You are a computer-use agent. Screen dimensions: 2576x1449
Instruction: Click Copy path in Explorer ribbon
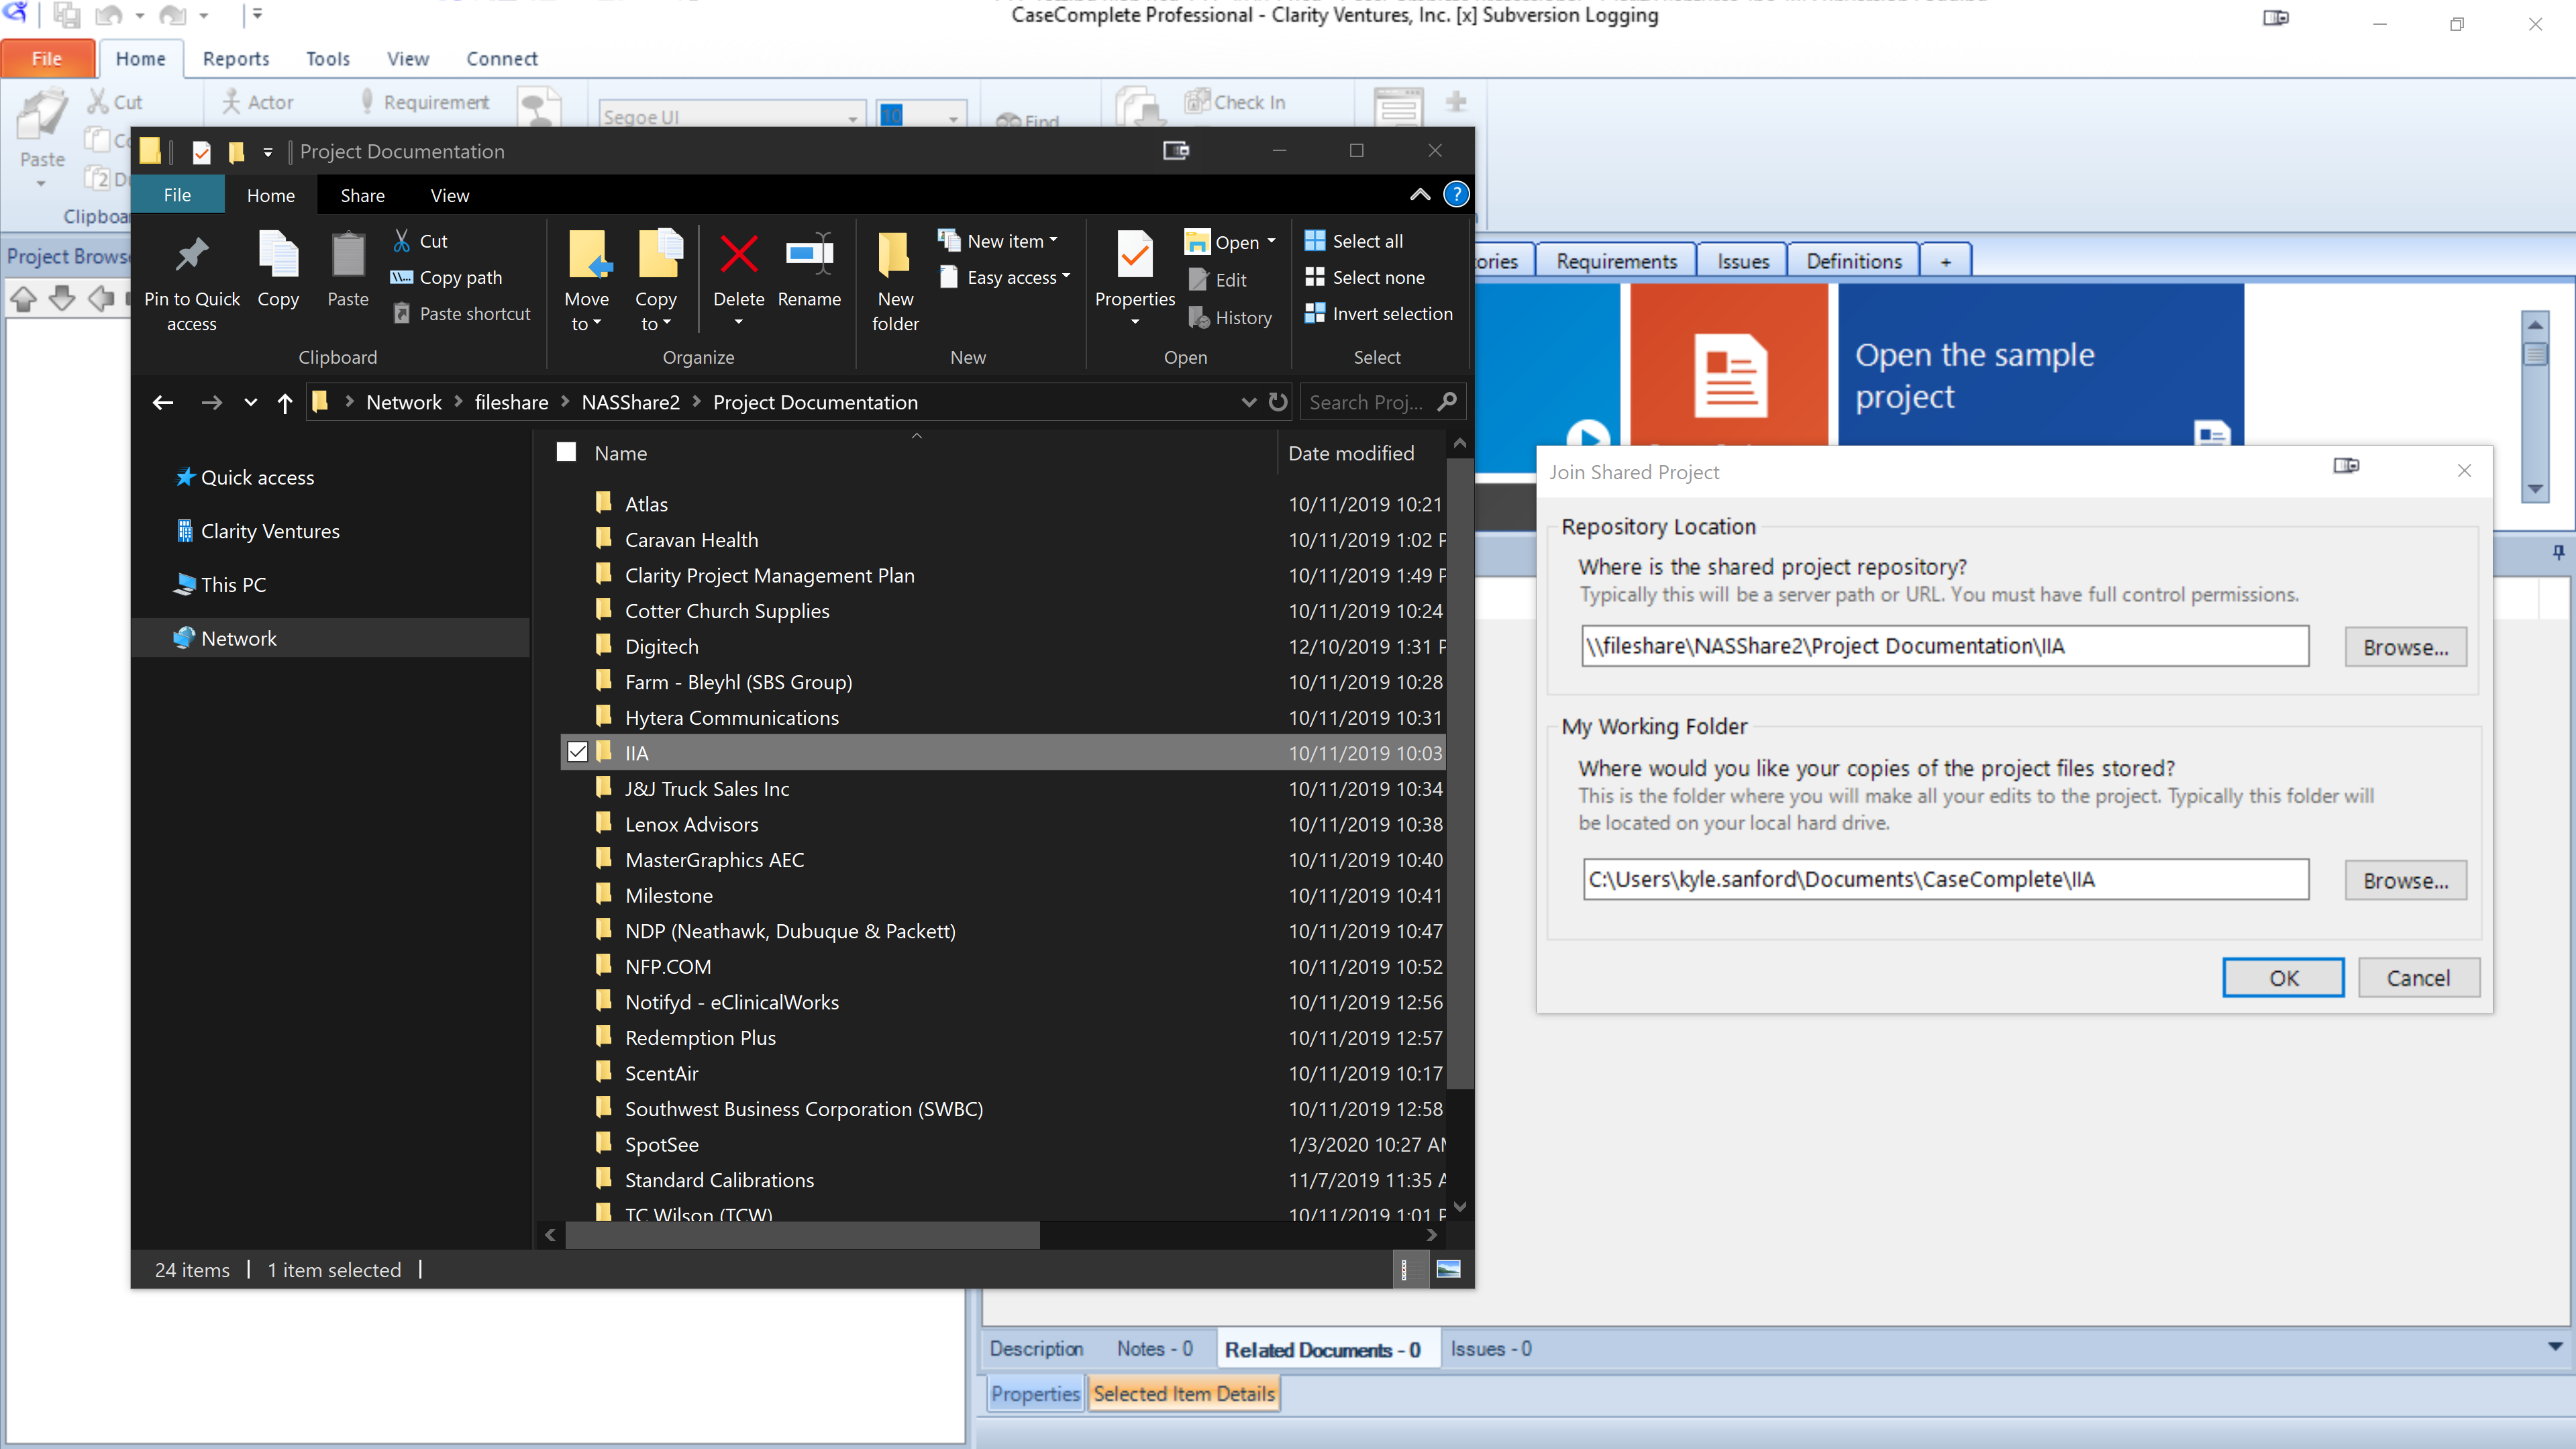446,277
